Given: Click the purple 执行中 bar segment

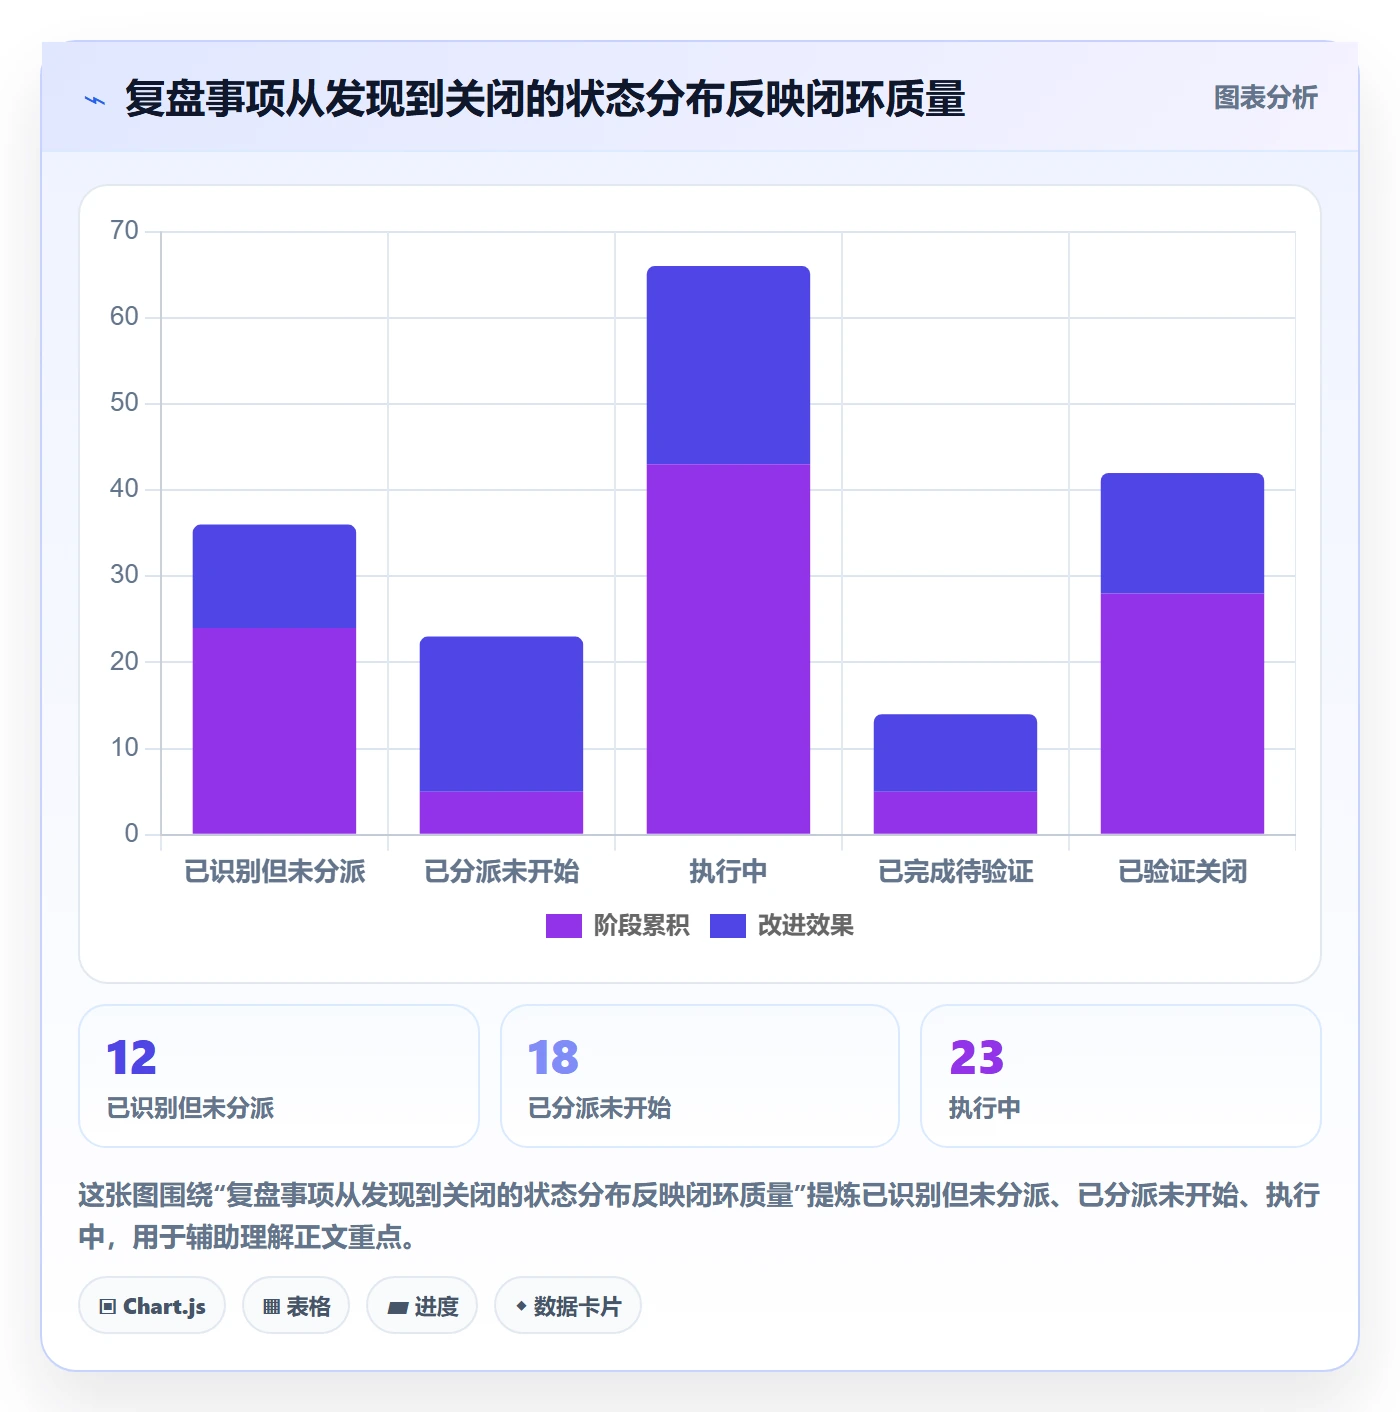Looking at the screenshot, I should coord(728,649).
